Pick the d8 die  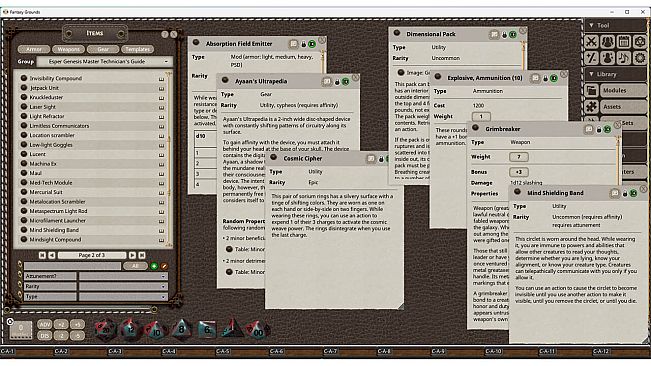[181, 330]
